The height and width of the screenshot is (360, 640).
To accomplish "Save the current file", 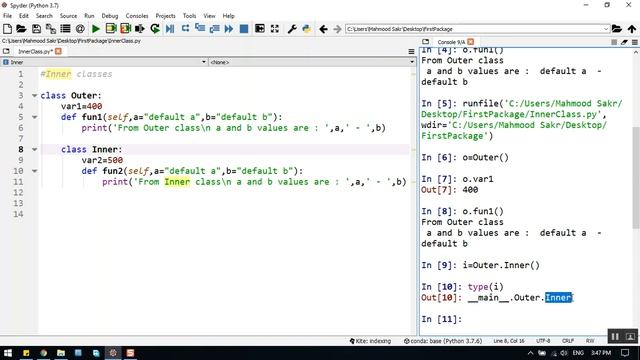I will [36, 29].
